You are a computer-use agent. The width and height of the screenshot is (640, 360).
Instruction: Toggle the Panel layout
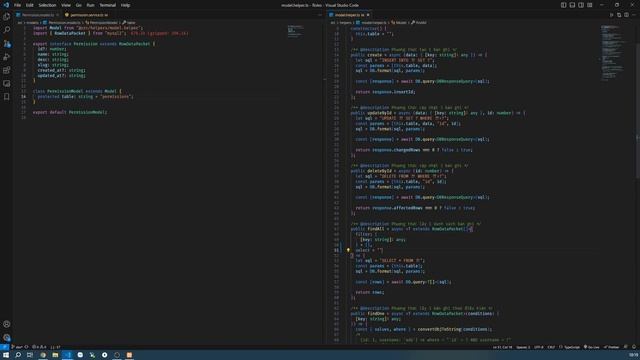(572, 5)
